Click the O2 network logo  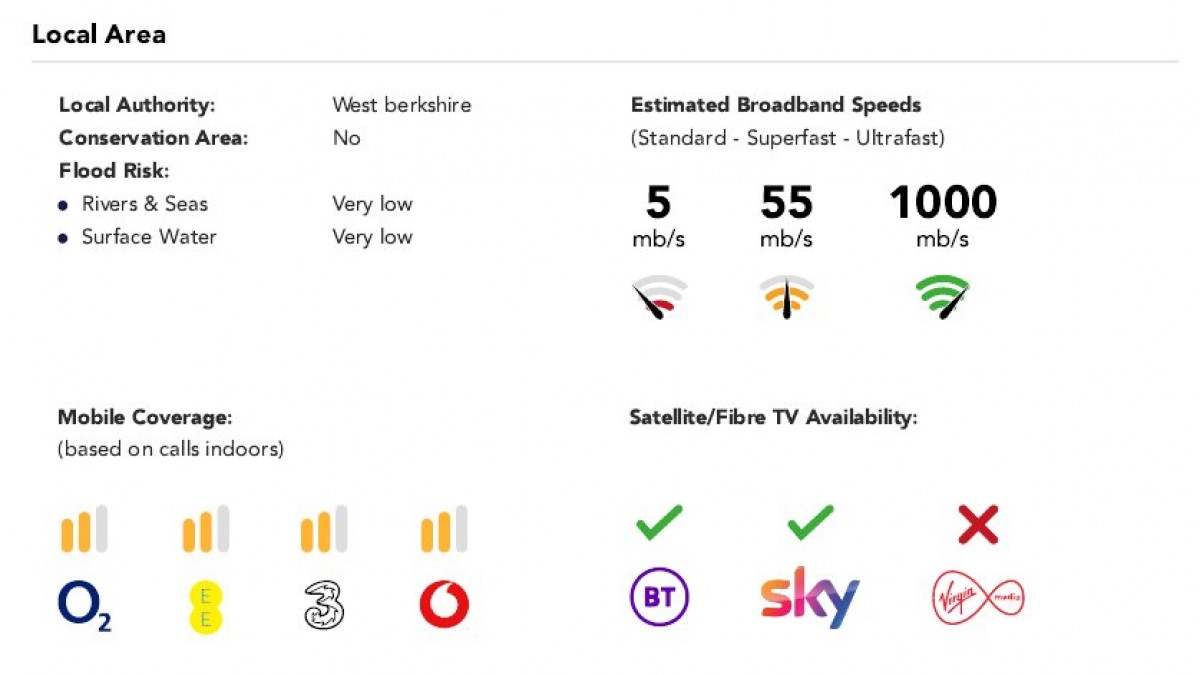(84, 606)
